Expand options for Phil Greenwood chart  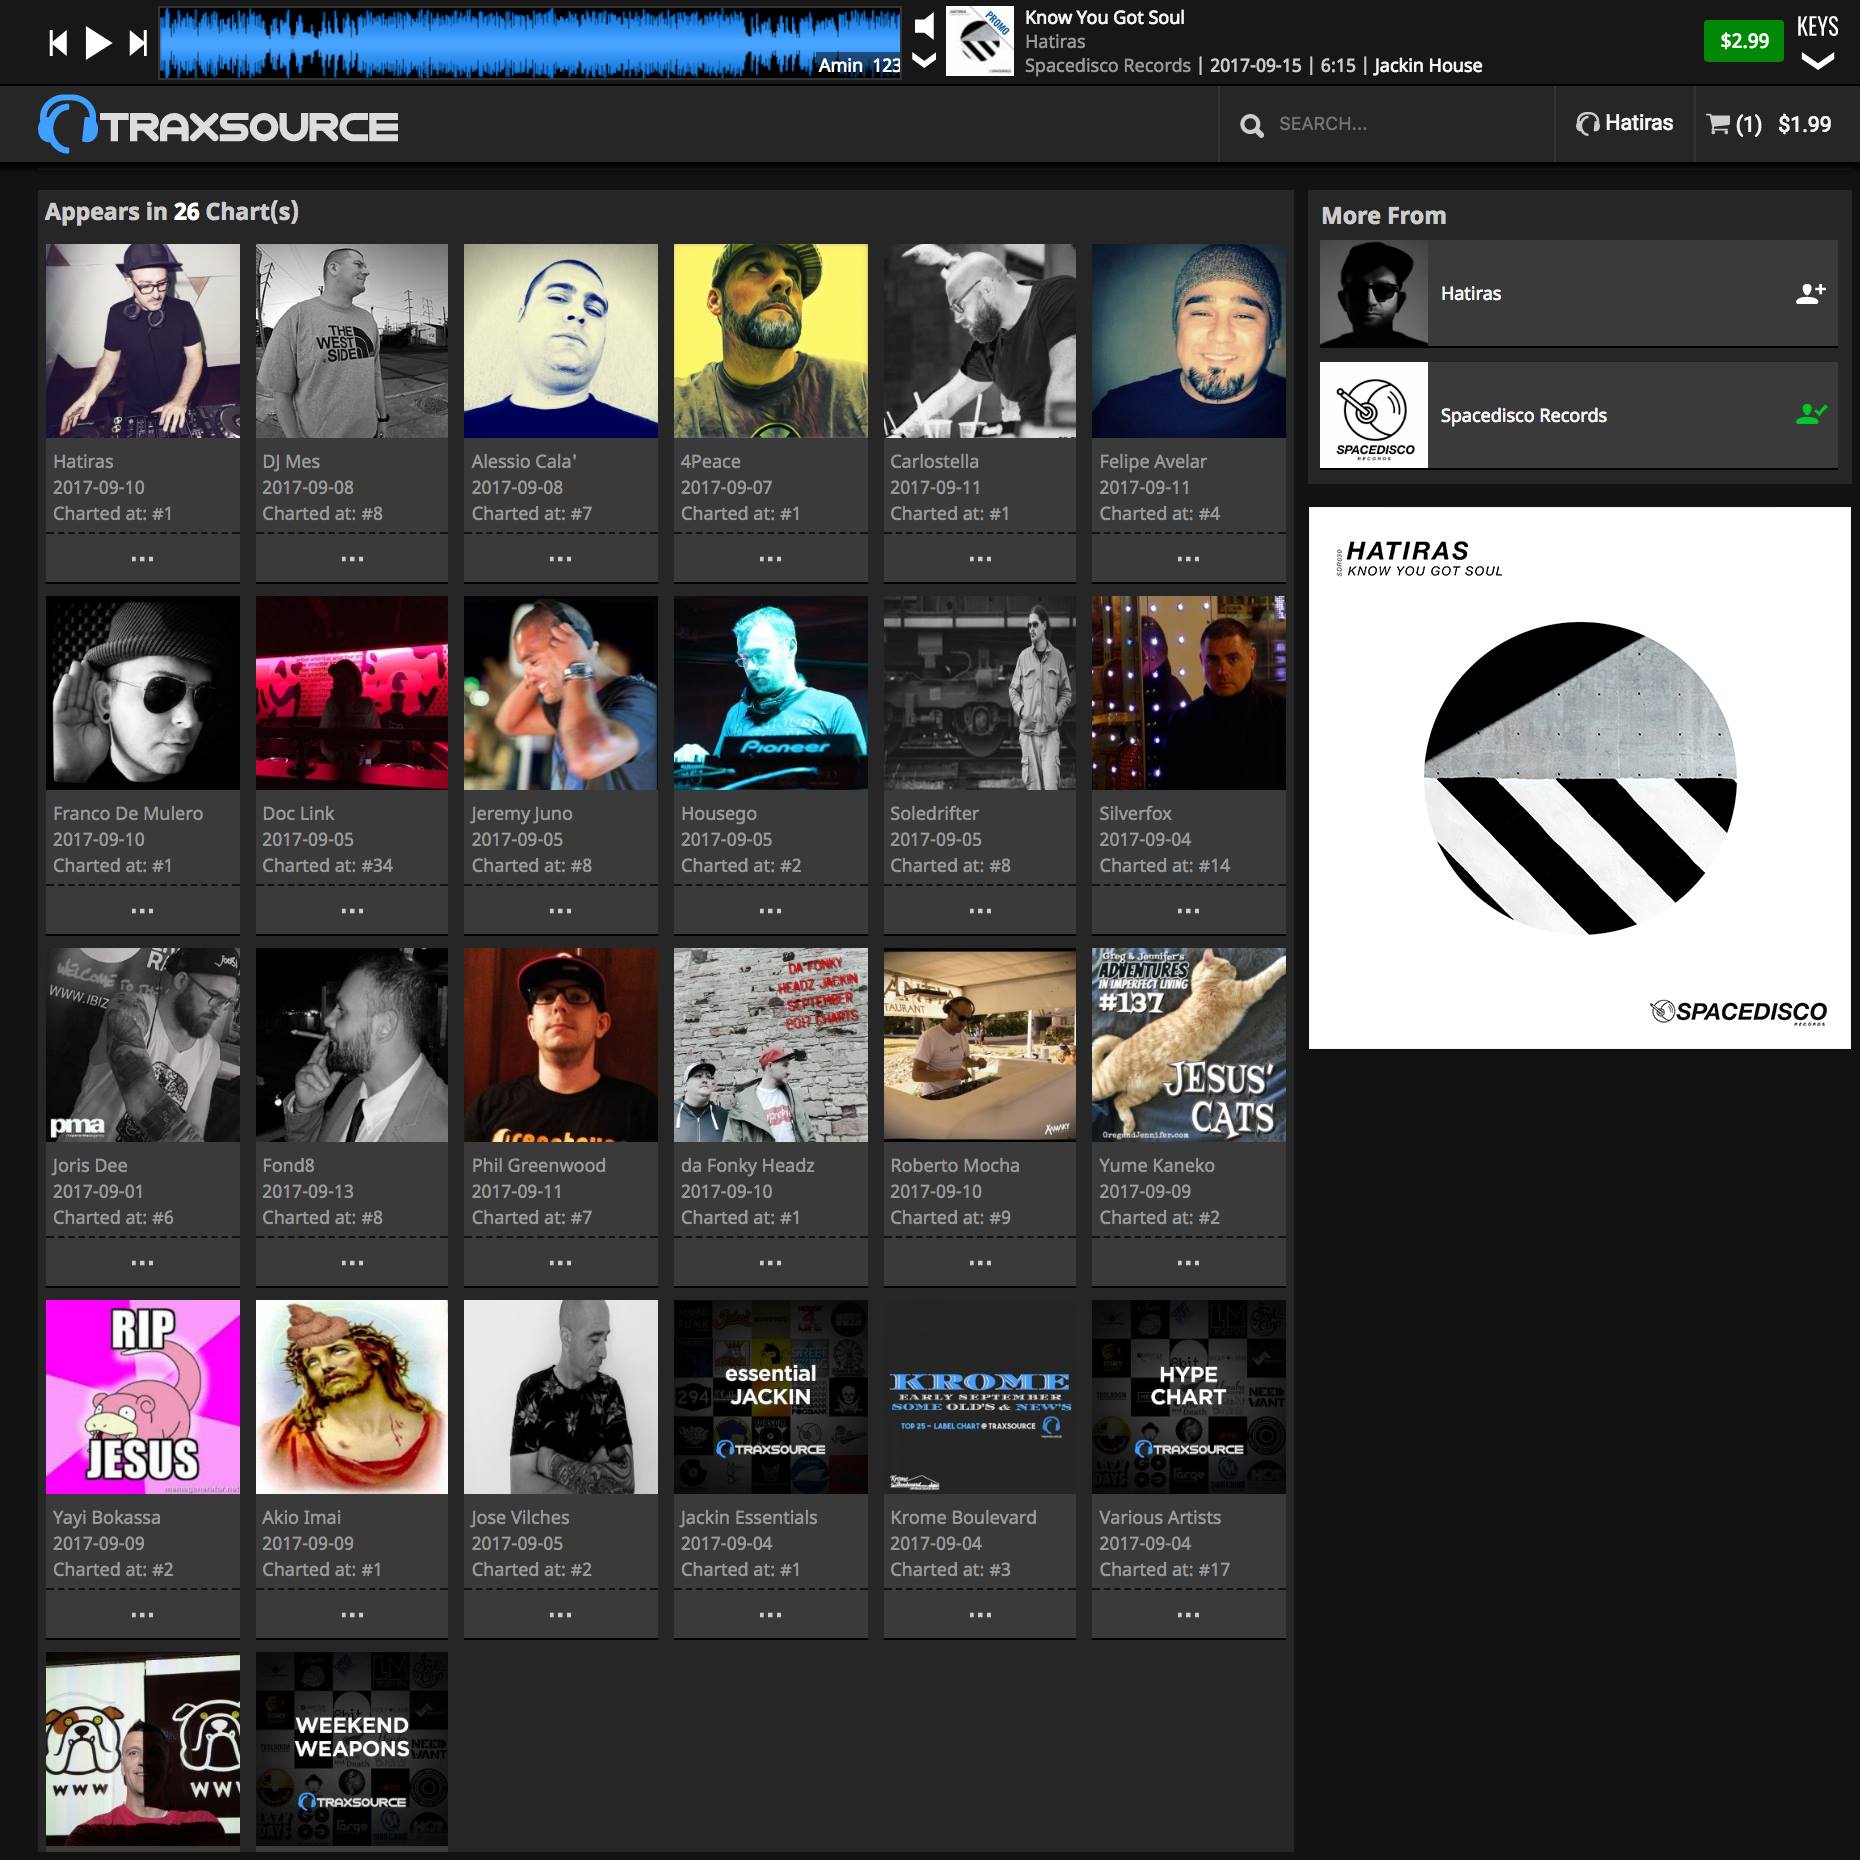pos(561,1262)
